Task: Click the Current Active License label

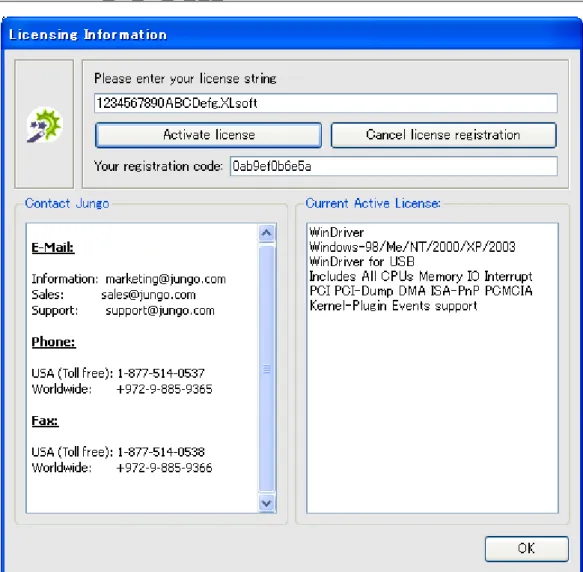Action: (x=373, y=203)
